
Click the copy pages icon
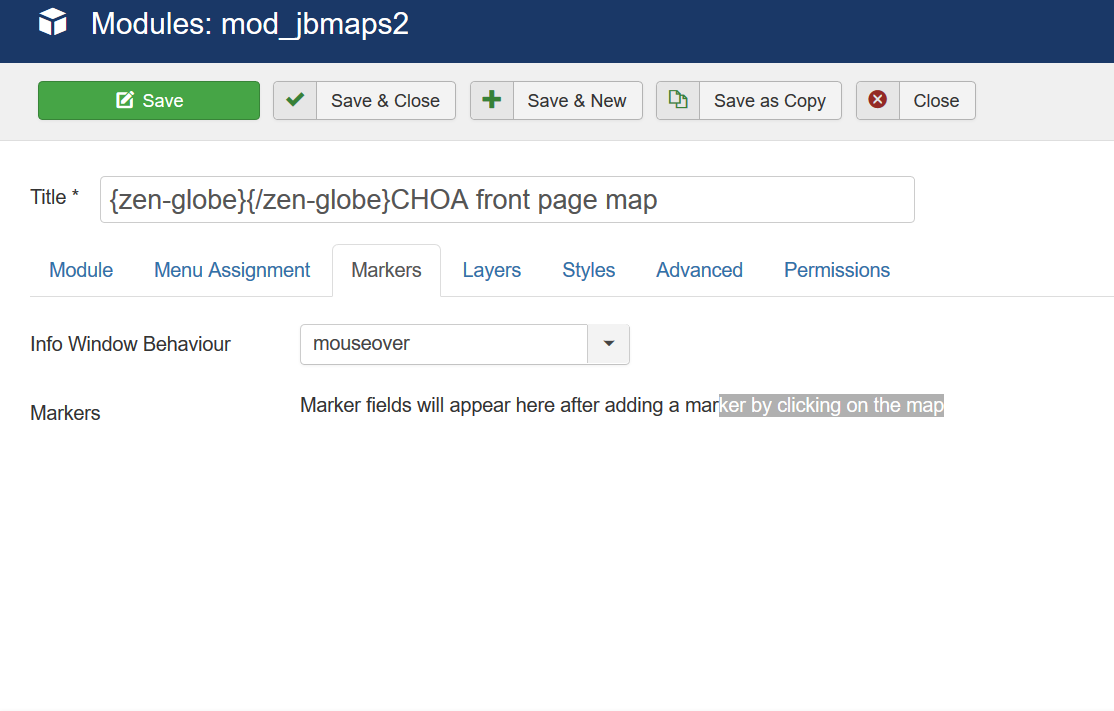(678, 100)
